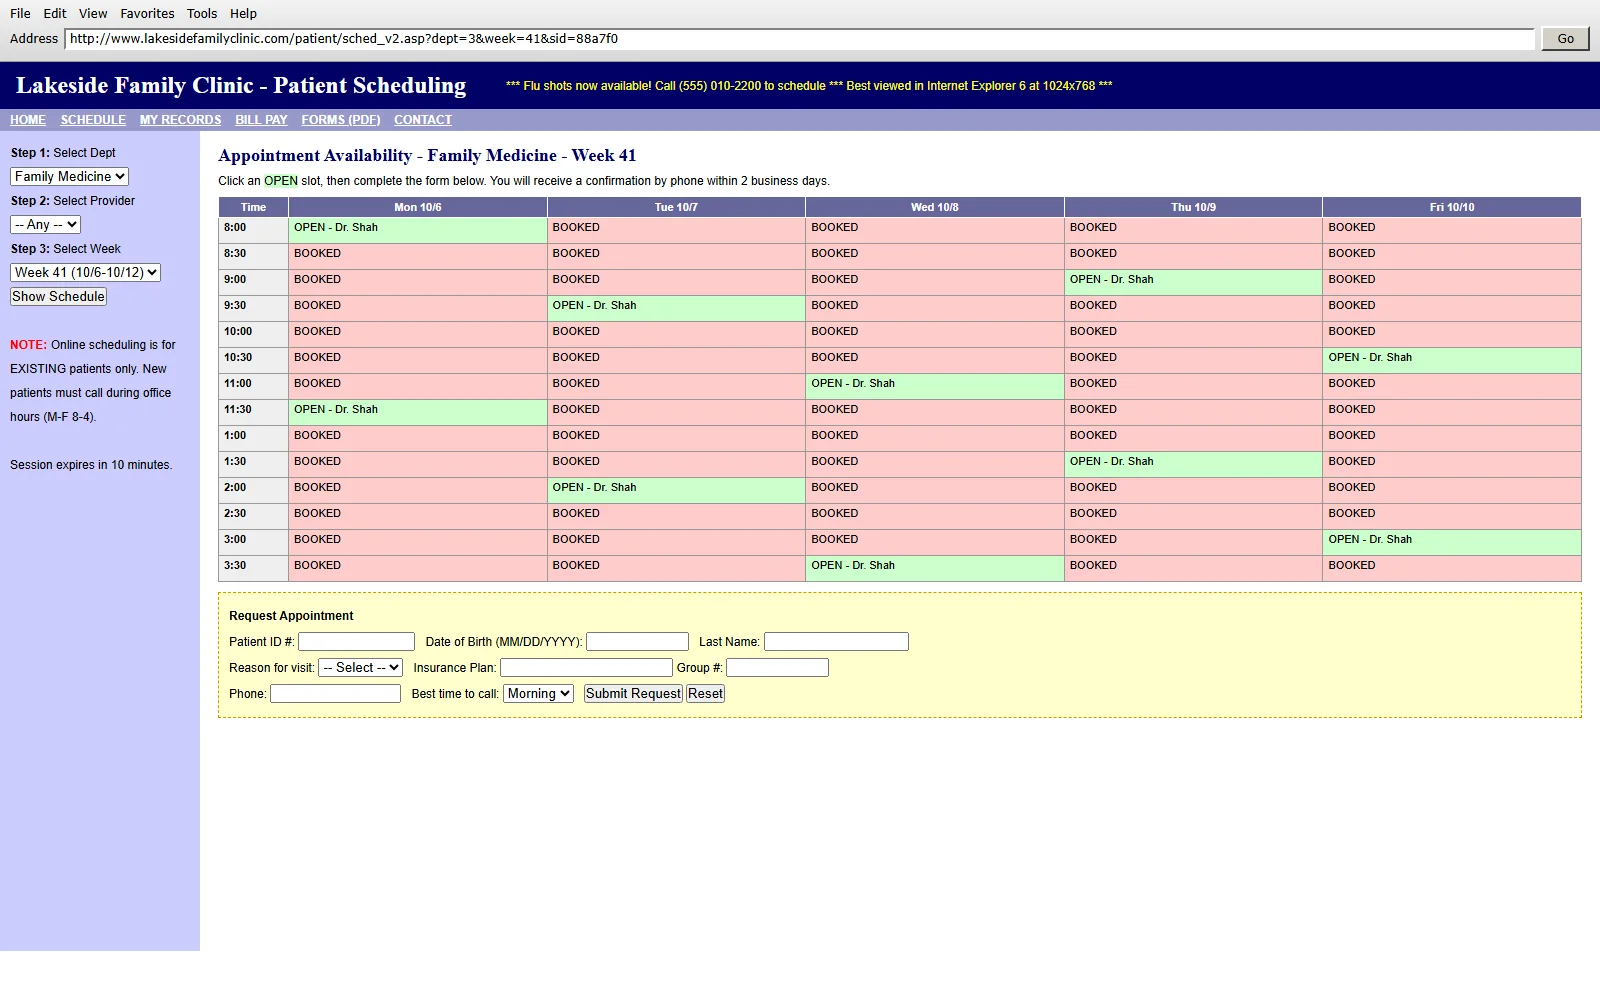The height and width of the screenshot is (1000, 1600).
Task: Open the Tools menu
Action: pos(202,13)
